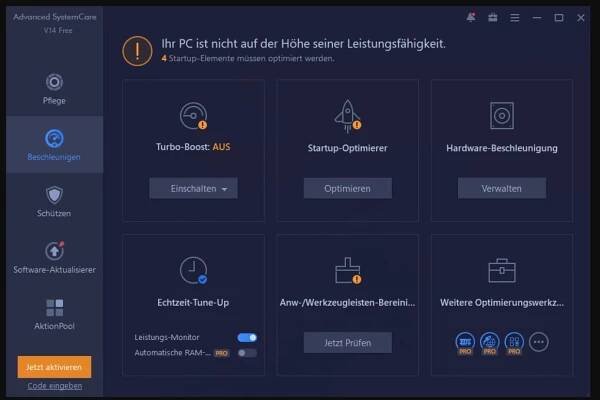Open the first PRO optimization tool icon
Screen dimensions: 600x400
[x=465, y=343]
